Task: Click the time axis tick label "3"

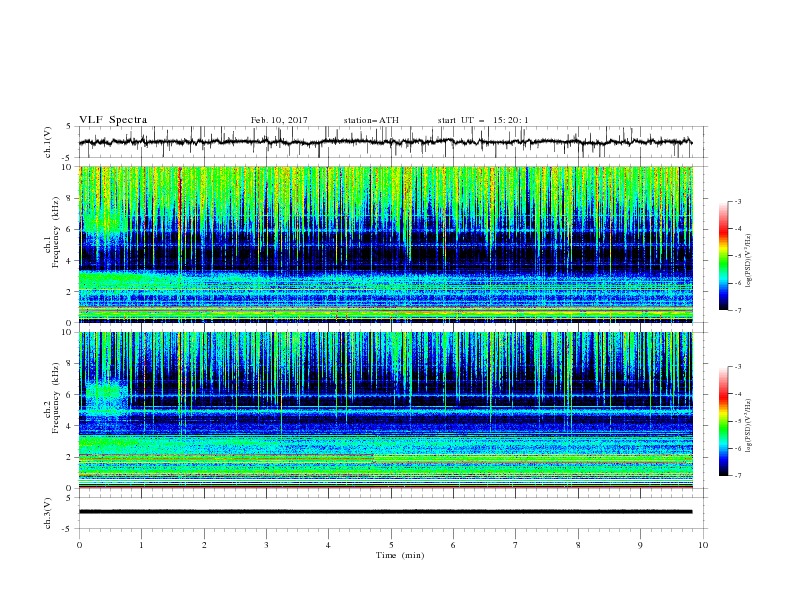Action: pyautogui.click(x=266, y=545)
